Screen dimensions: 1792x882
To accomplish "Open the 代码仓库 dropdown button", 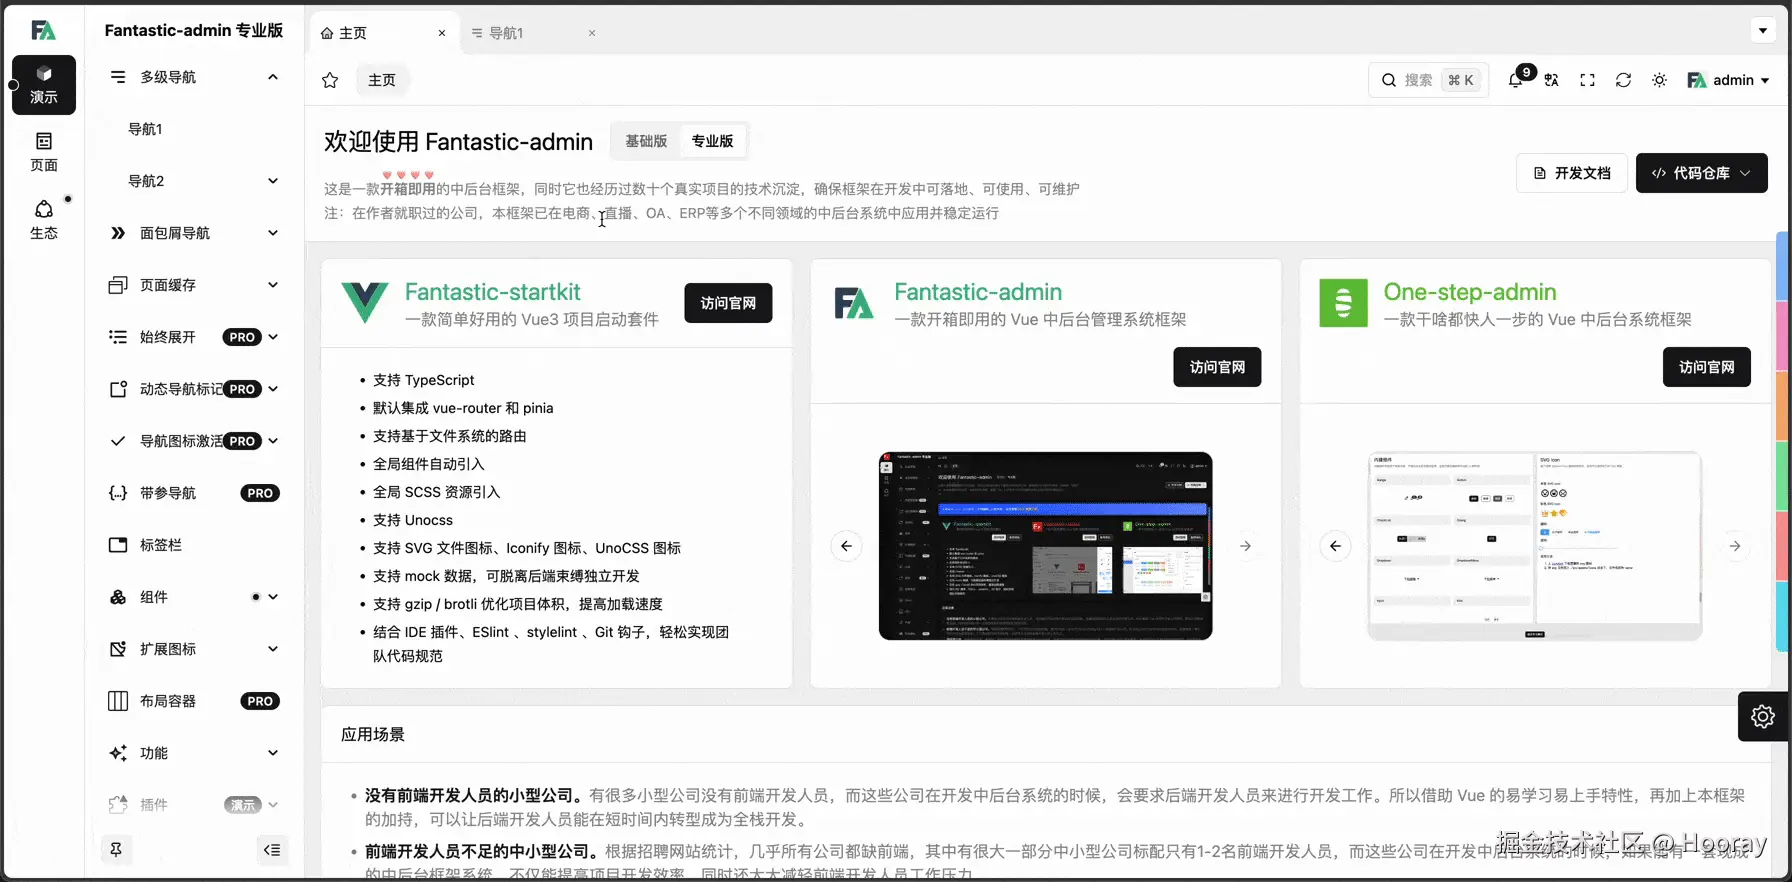I will pyautogui.click(x=1702, y=173).
